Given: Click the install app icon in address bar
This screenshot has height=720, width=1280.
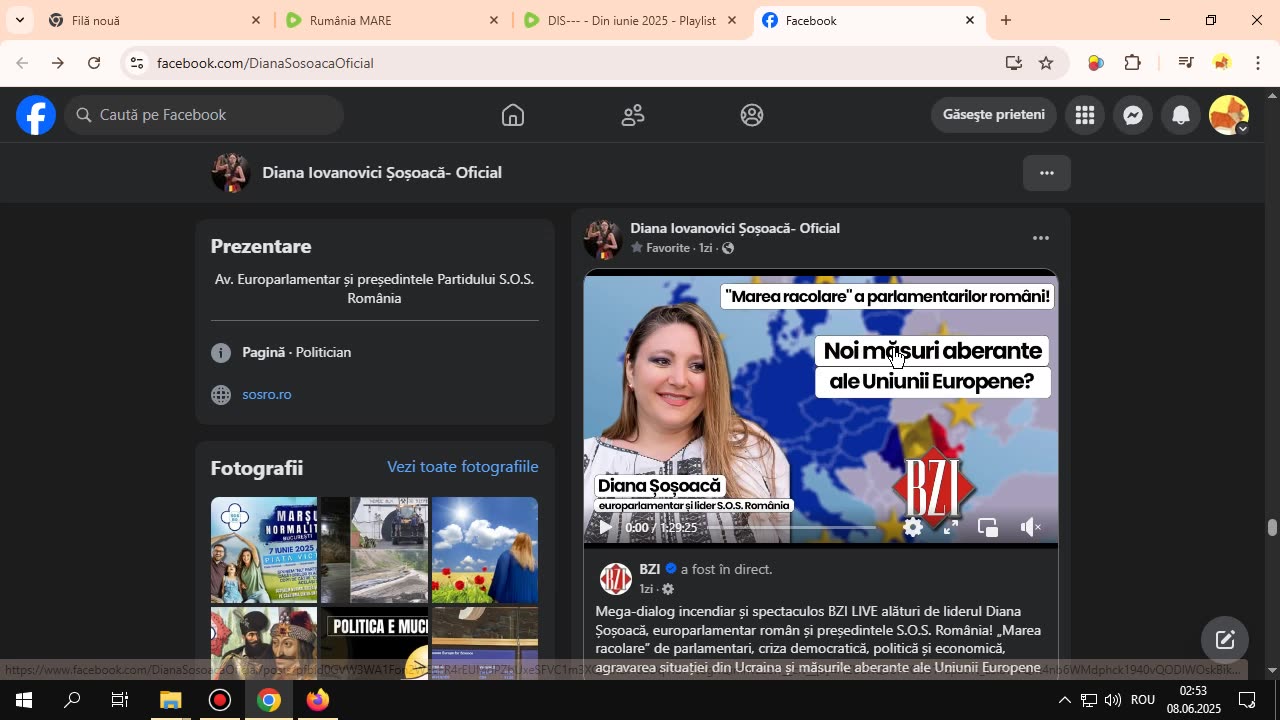Looking at the screenshot, I should pos(1014,63).
